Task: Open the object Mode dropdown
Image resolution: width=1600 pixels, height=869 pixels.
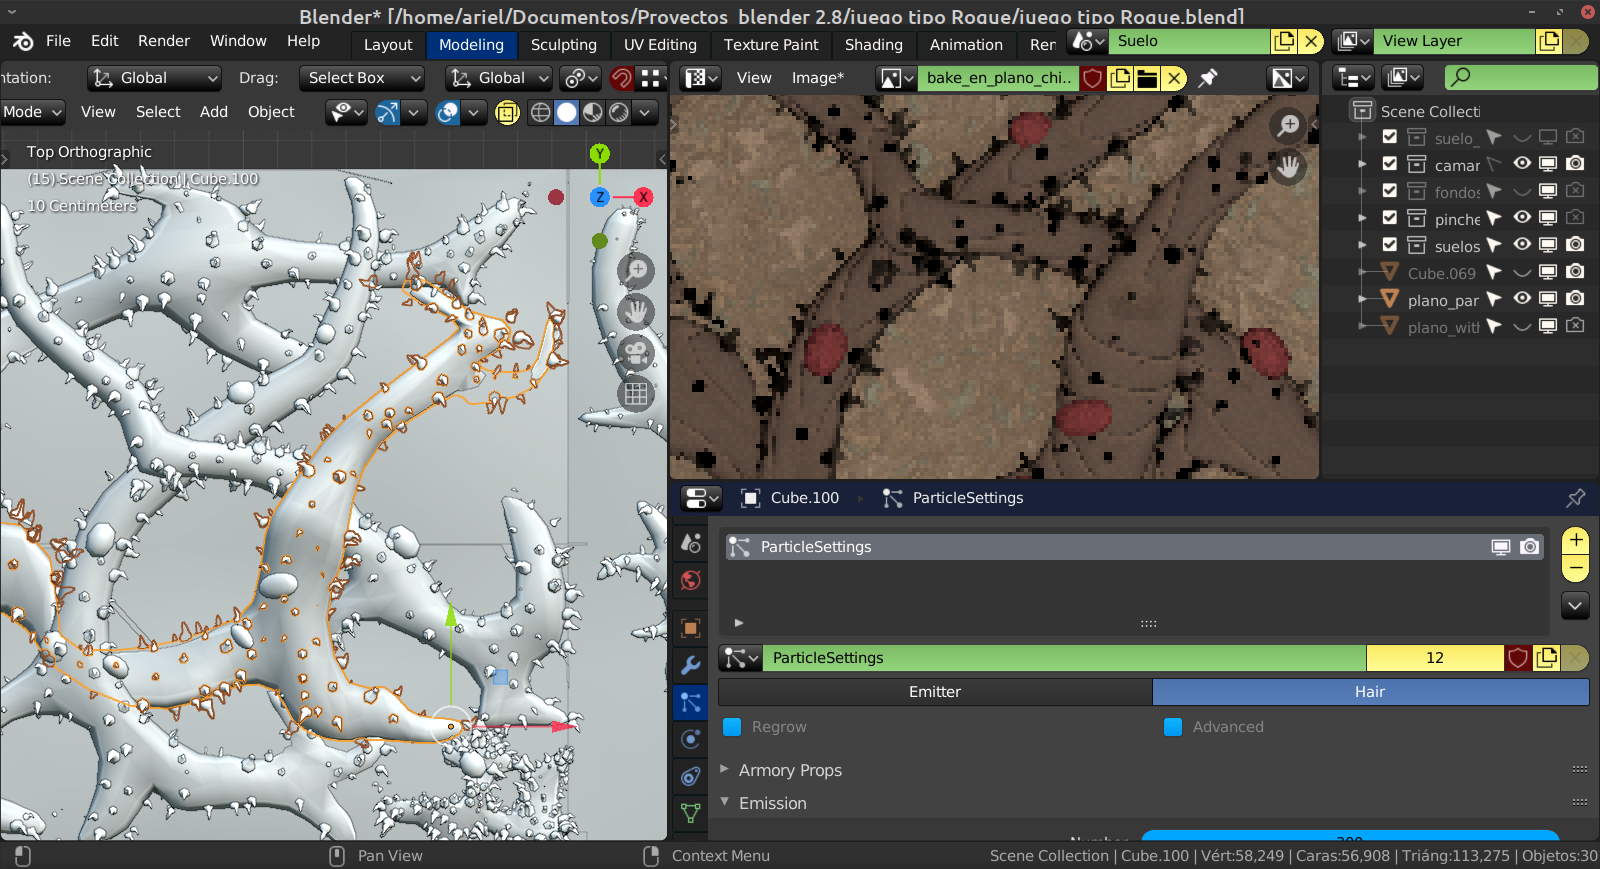Action: coord(32,112)
